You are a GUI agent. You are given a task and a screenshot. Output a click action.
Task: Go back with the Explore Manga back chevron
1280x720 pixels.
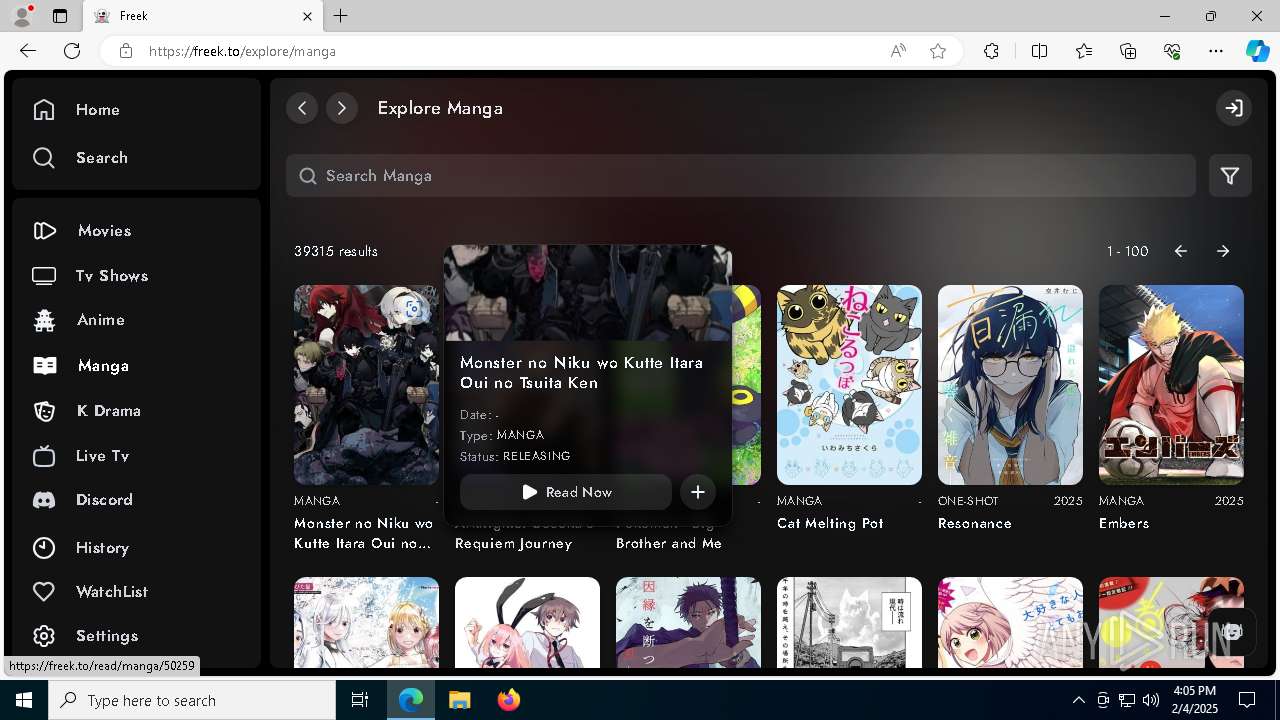302,108
